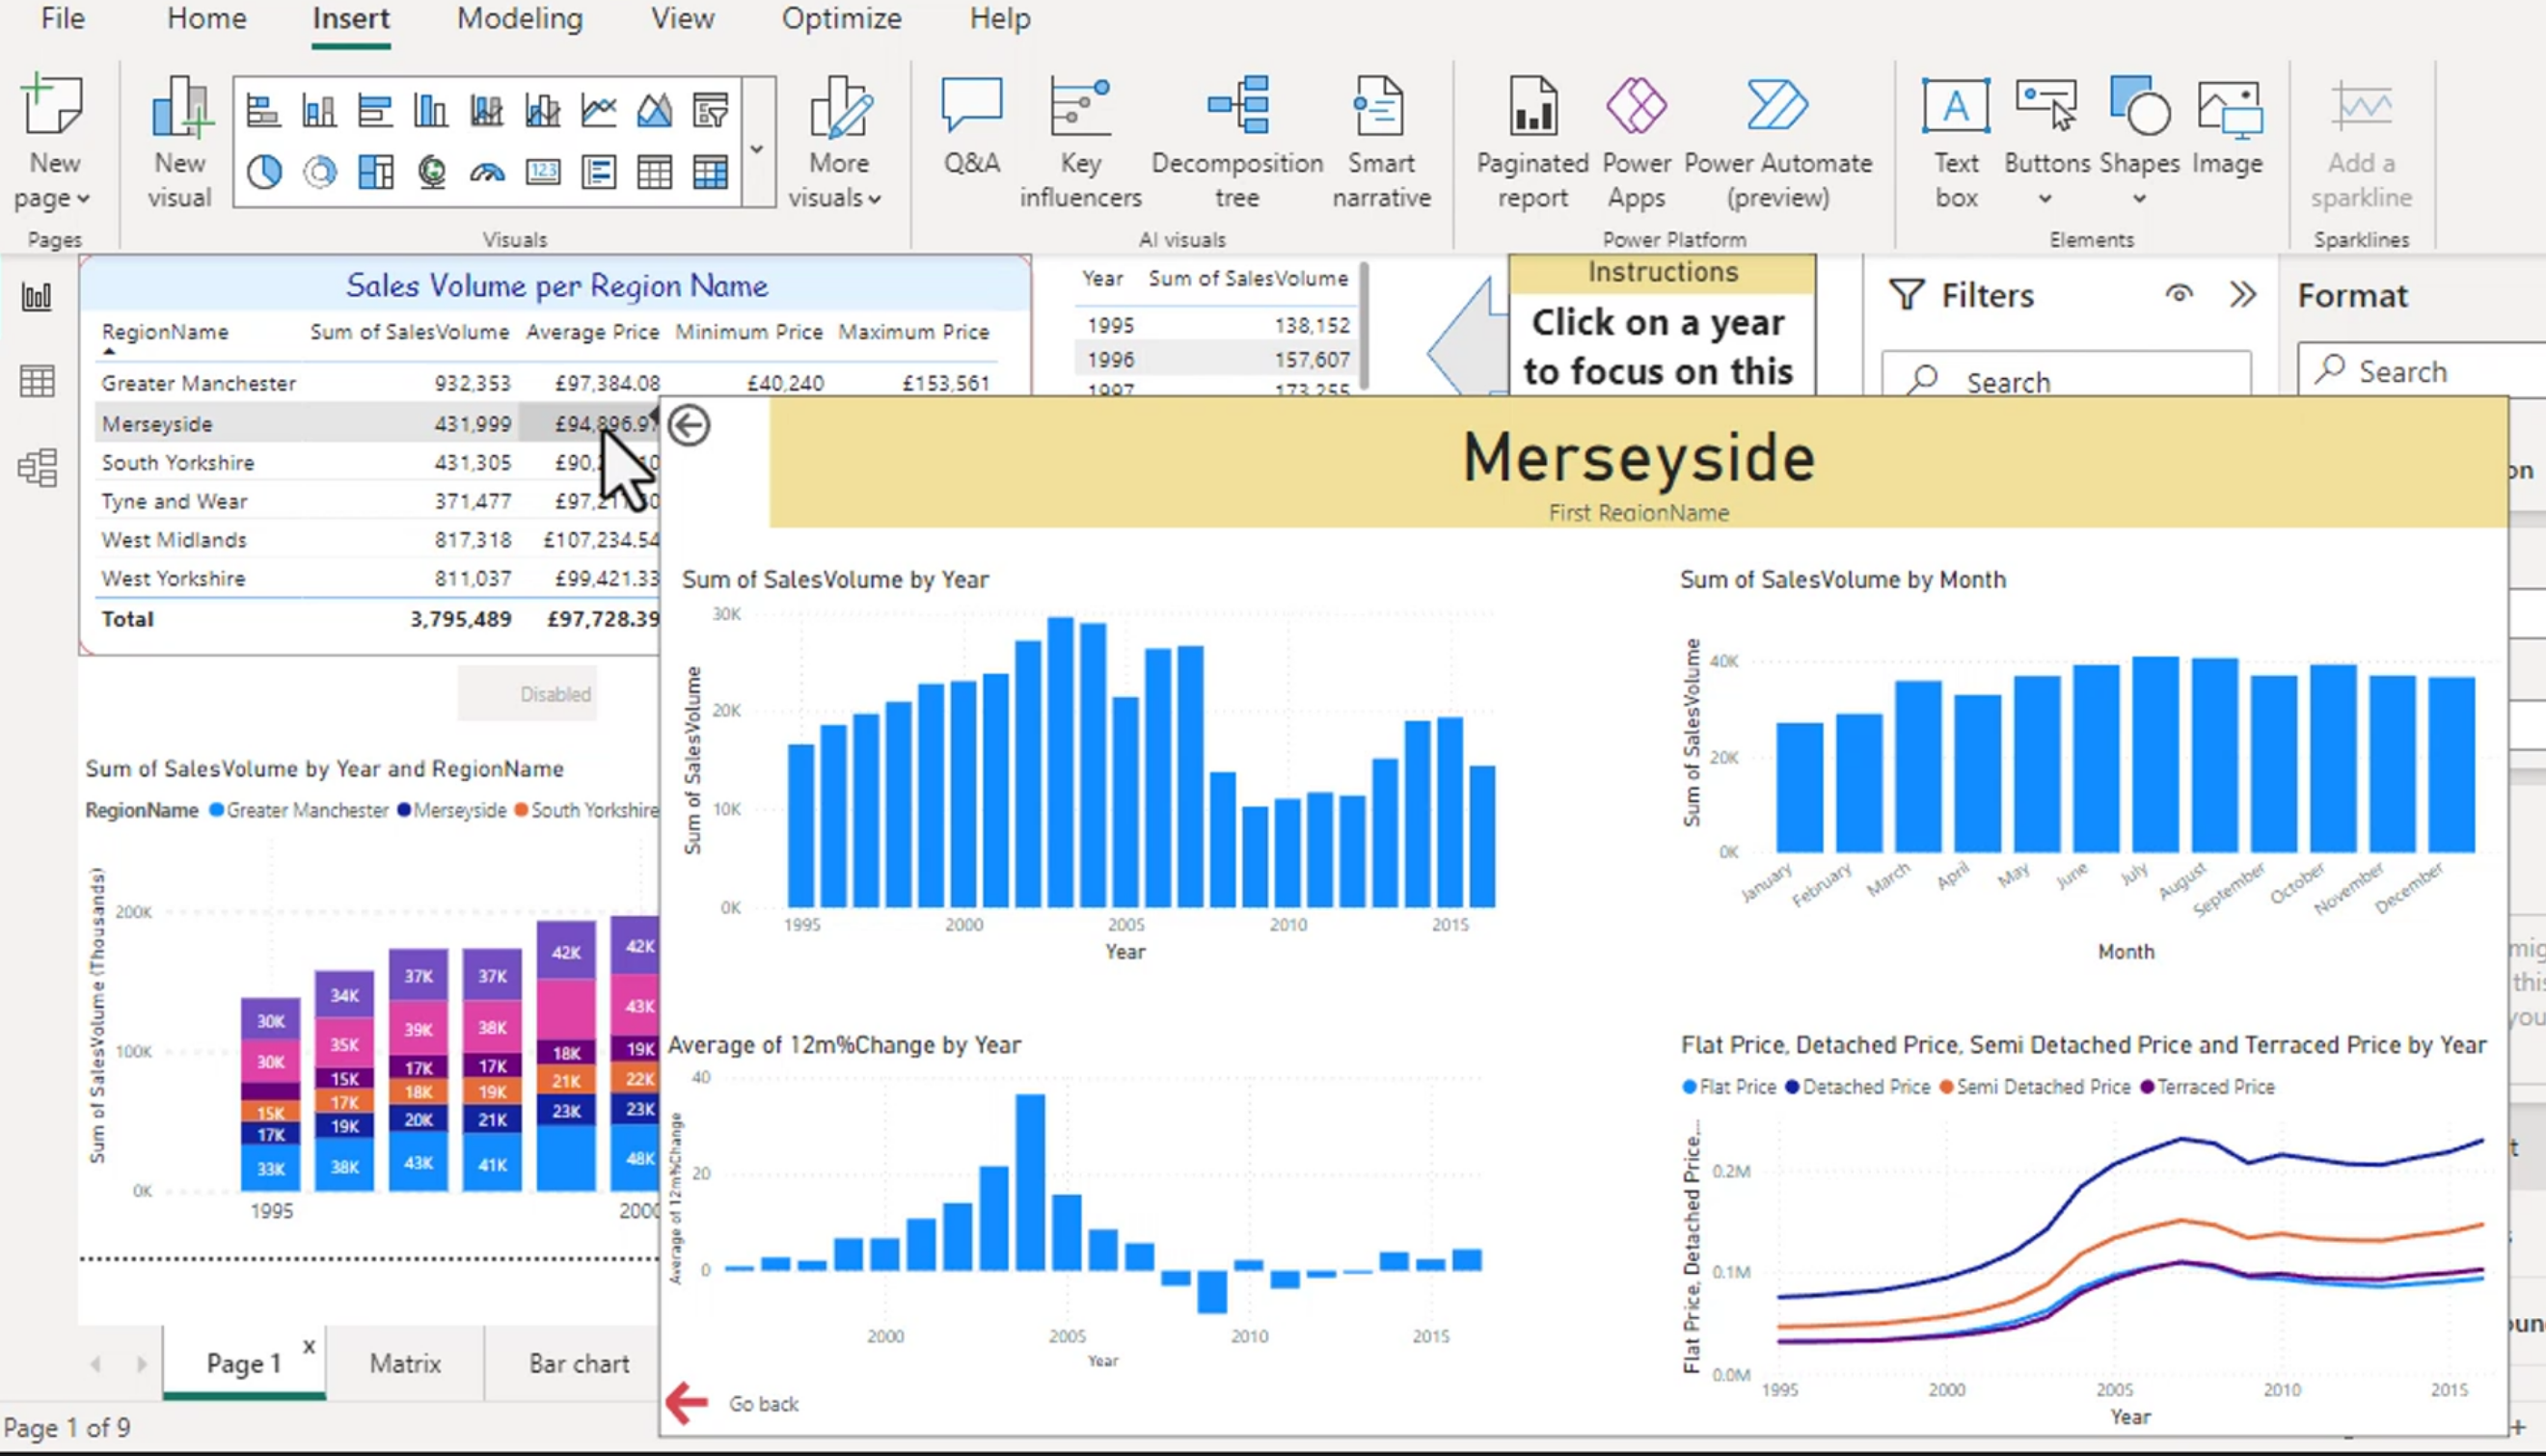
Task: Insert a Key influencers visual
Action: click(x=1080, y=142)
